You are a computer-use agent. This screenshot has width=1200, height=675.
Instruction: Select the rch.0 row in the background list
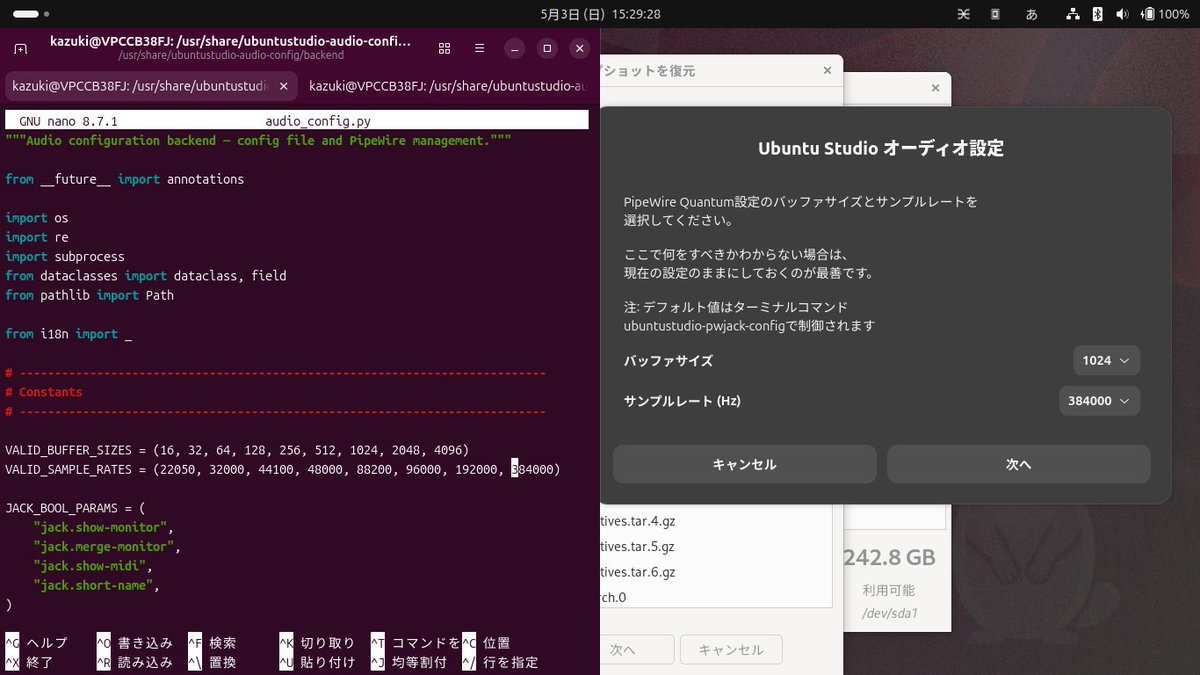[x=715, y=597]
